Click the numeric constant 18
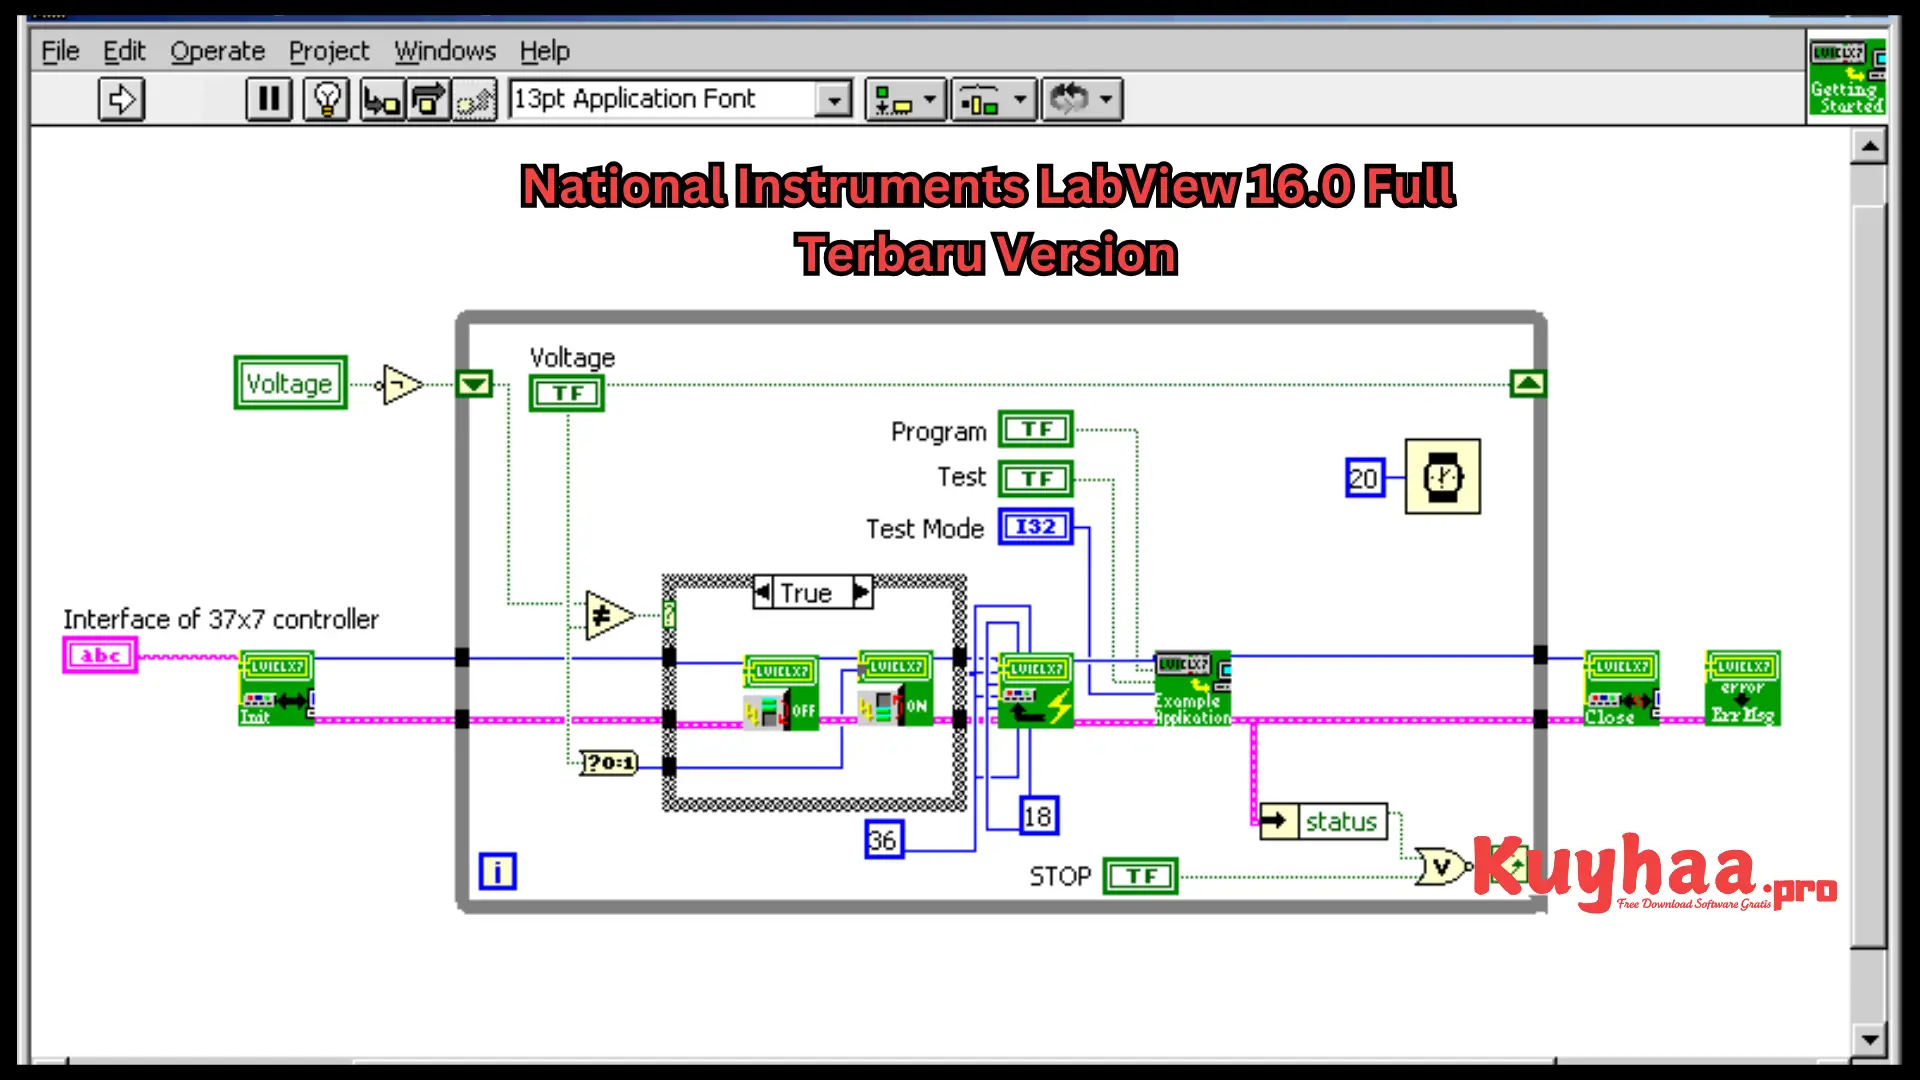 pos(1039,817)
